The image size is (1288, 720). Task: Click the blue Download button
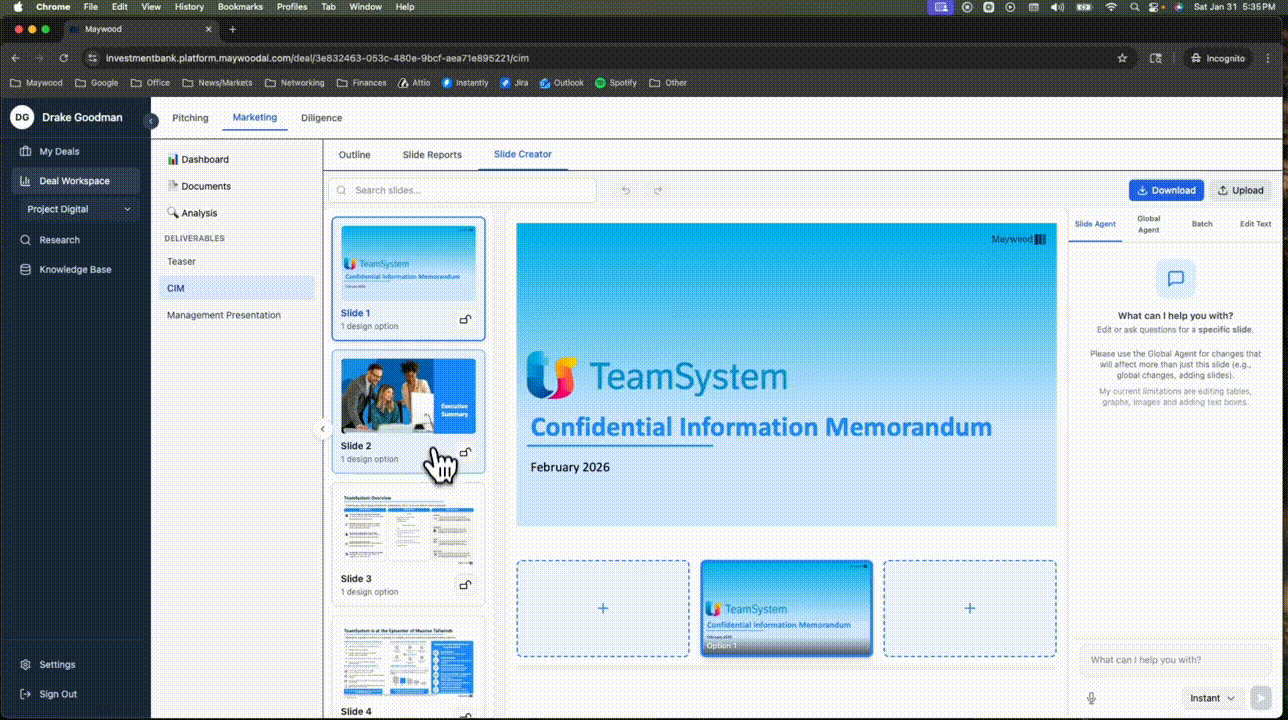1165,190
